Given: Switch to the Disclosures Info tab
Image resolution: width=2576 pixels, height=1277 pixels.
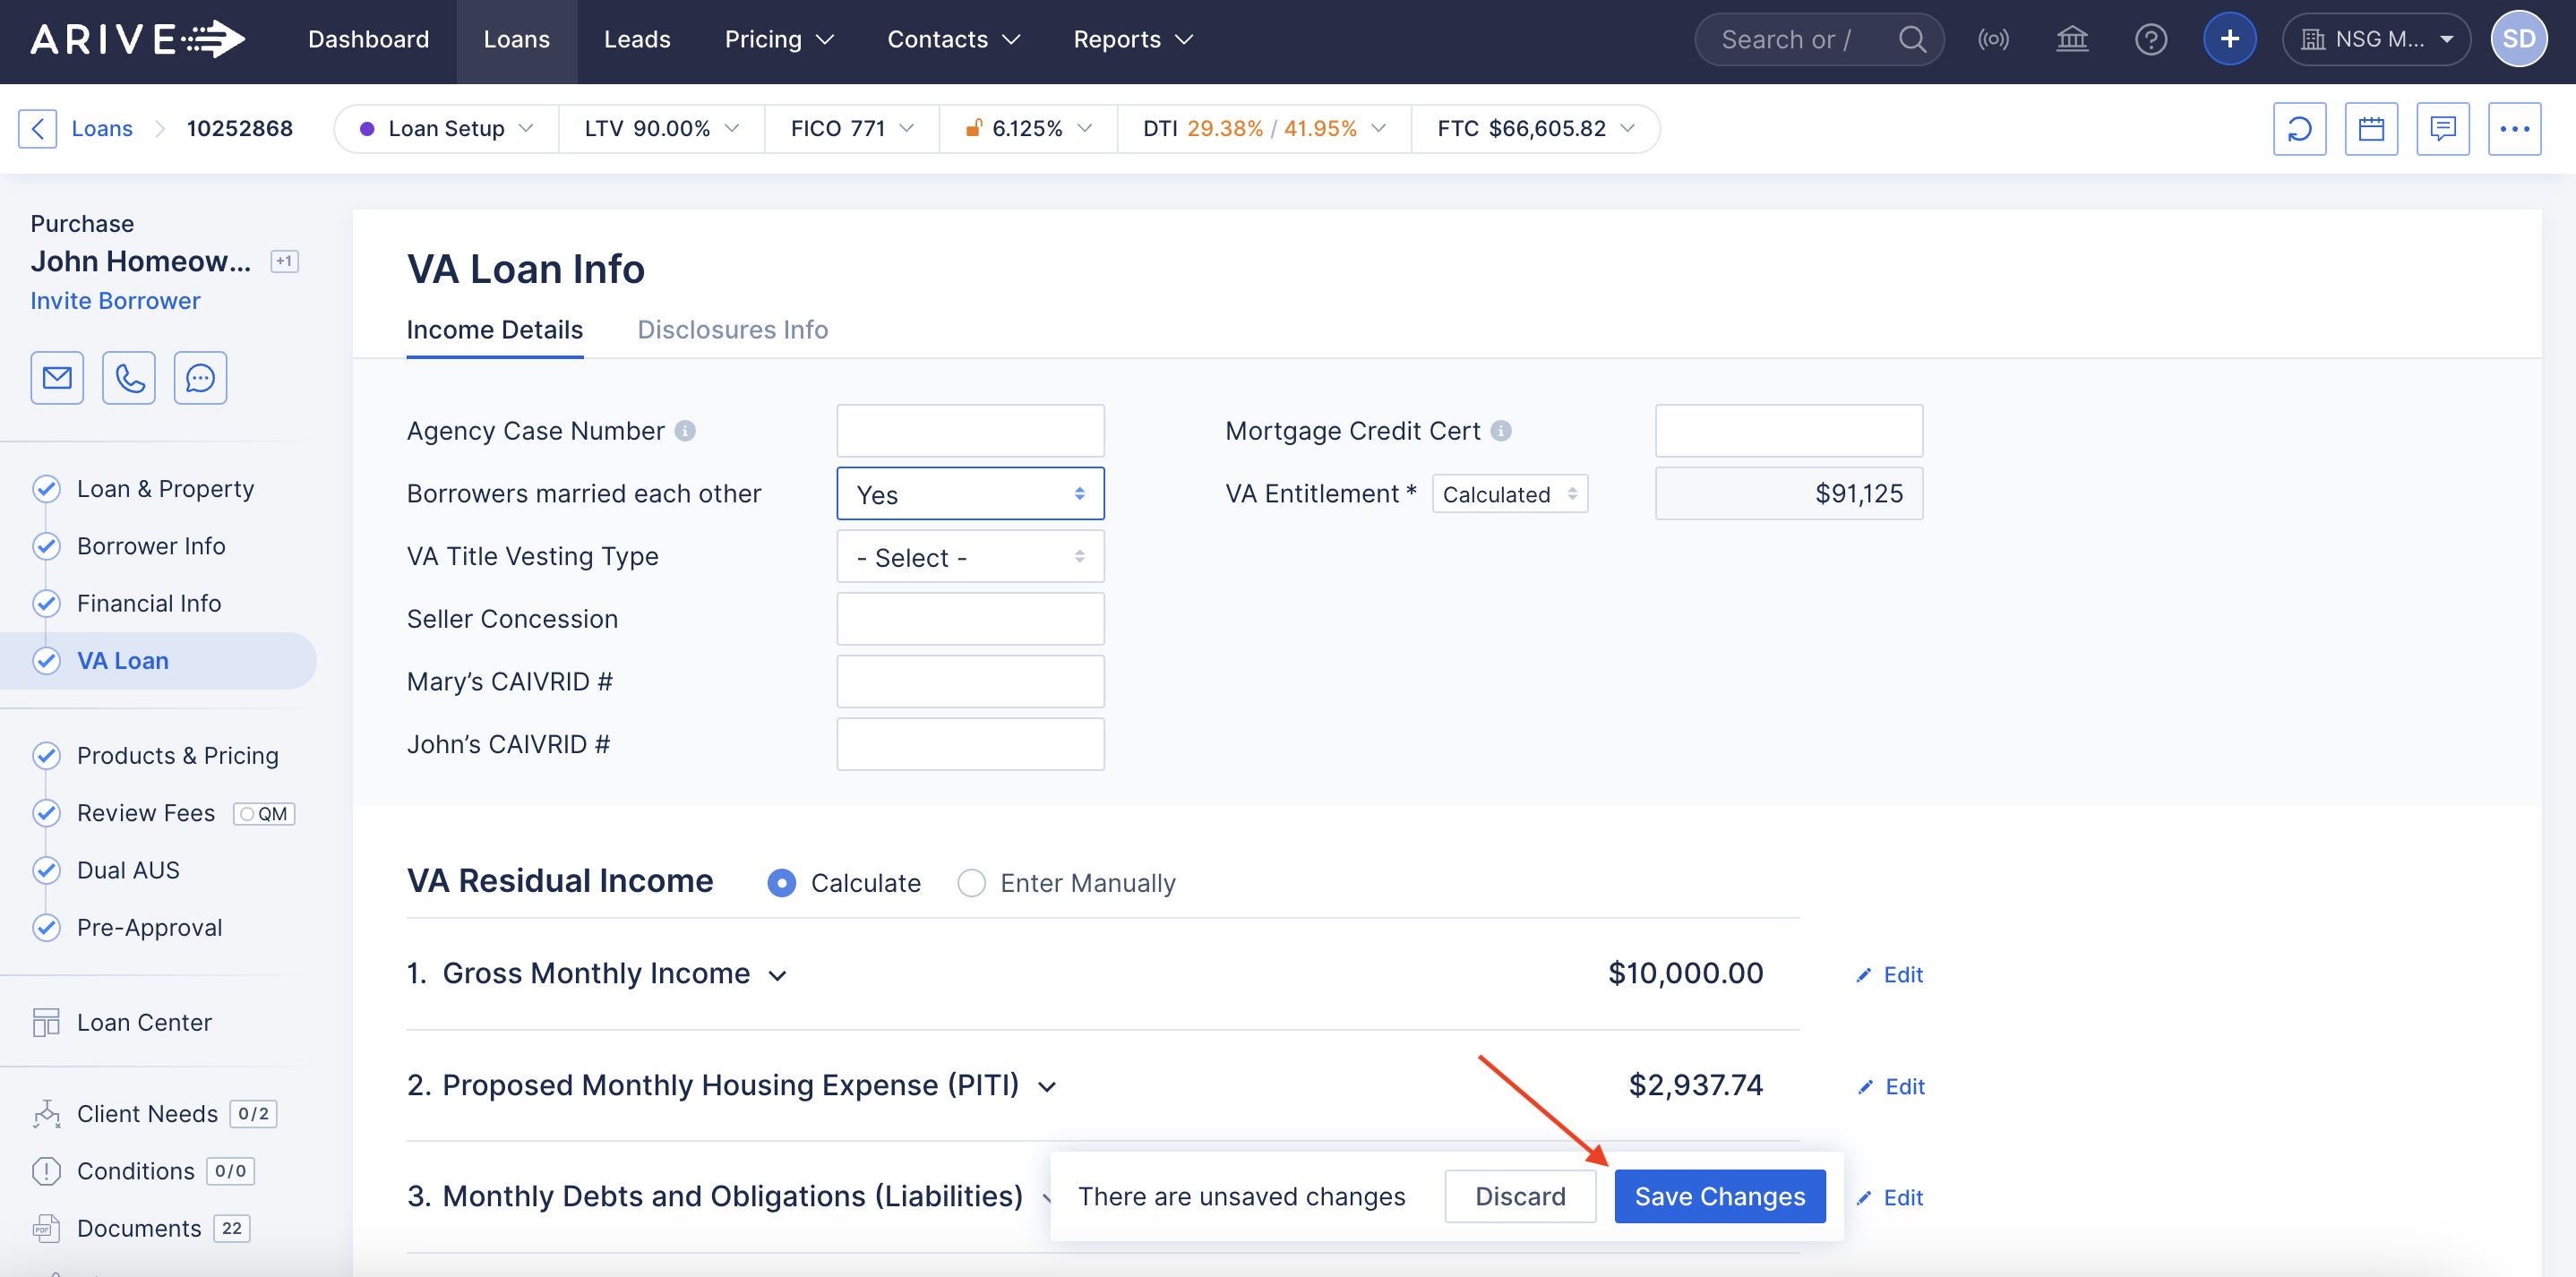Looking at the screenshot, I should tap(732, 330).
